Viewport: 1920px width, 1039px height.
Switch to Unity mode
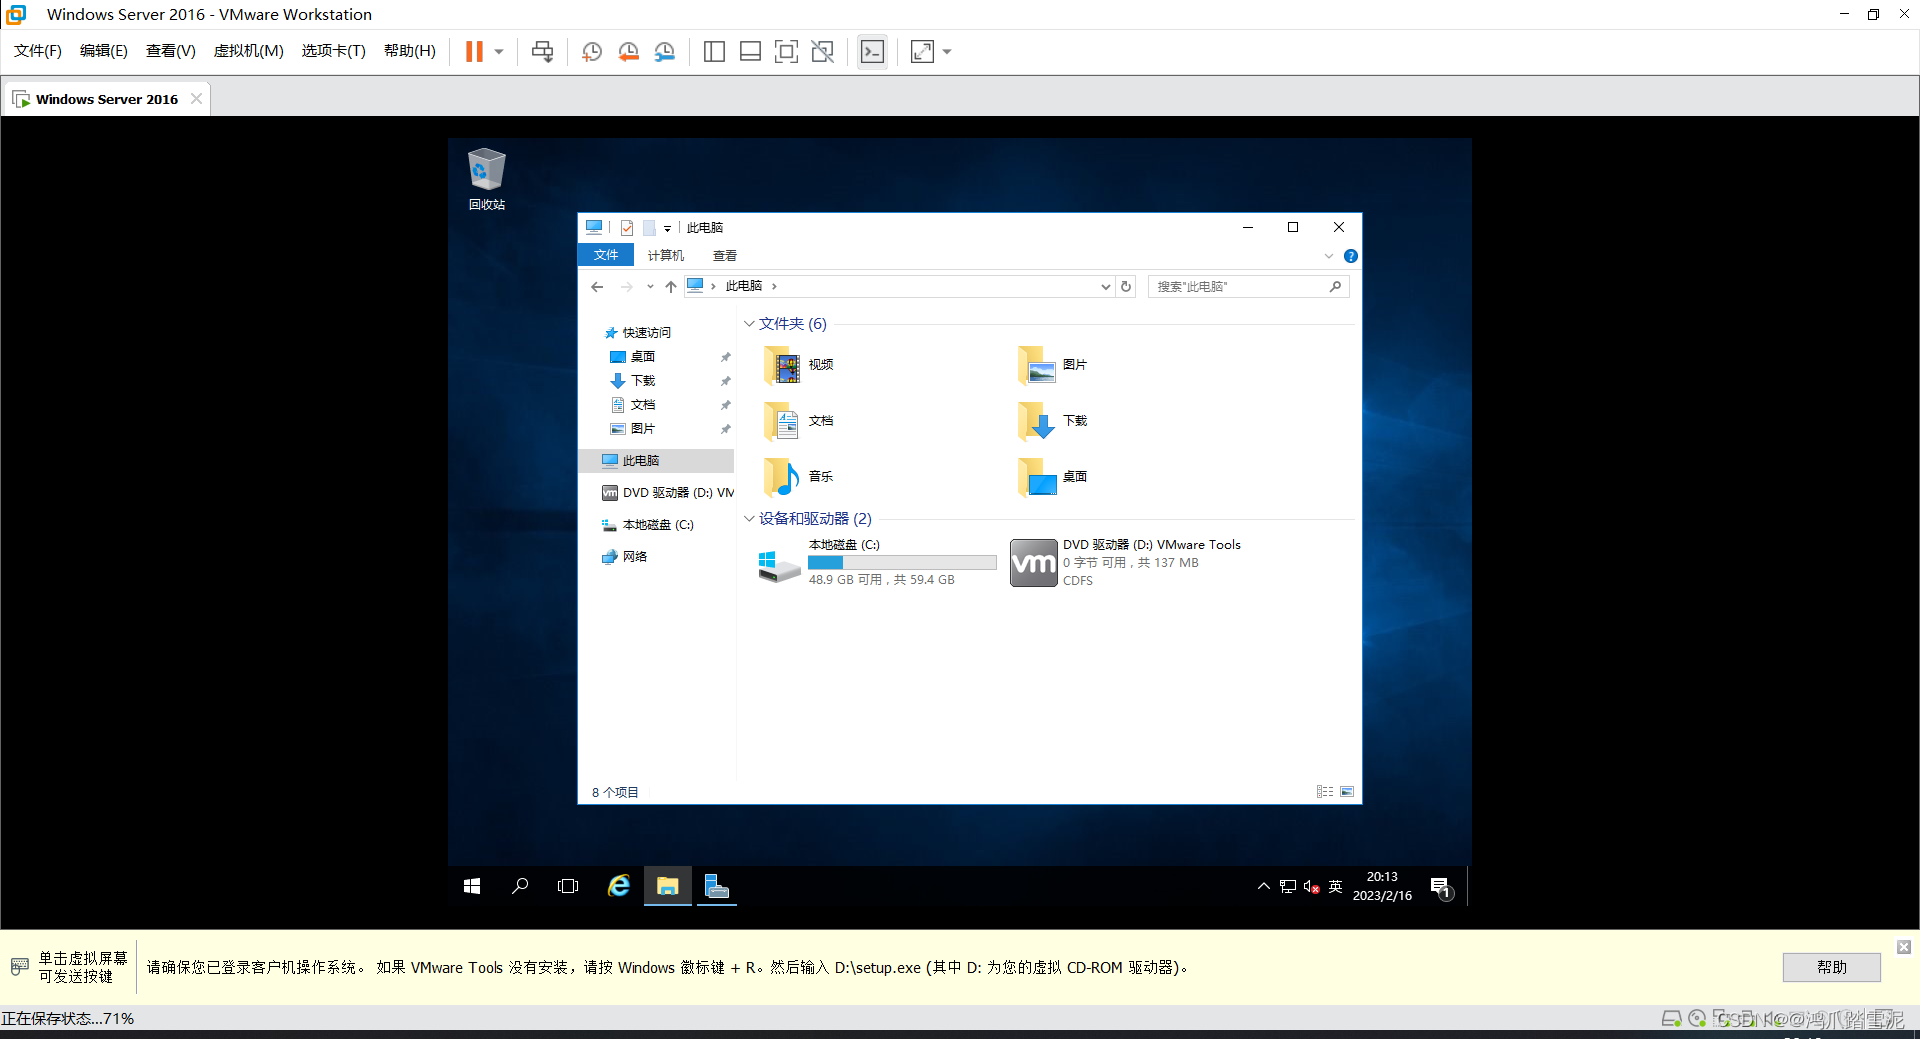[822, 51]
